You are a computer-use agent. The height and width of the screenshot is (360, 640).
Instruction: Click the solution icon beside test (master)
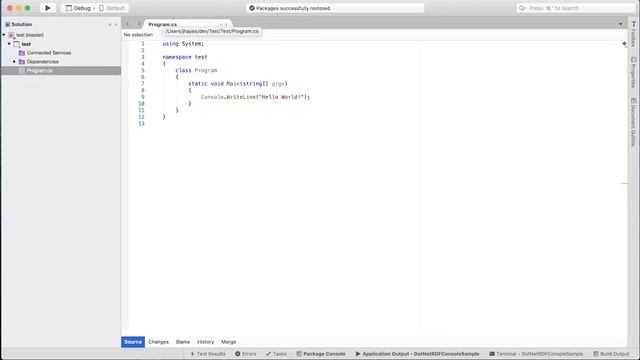coord(11,36)
